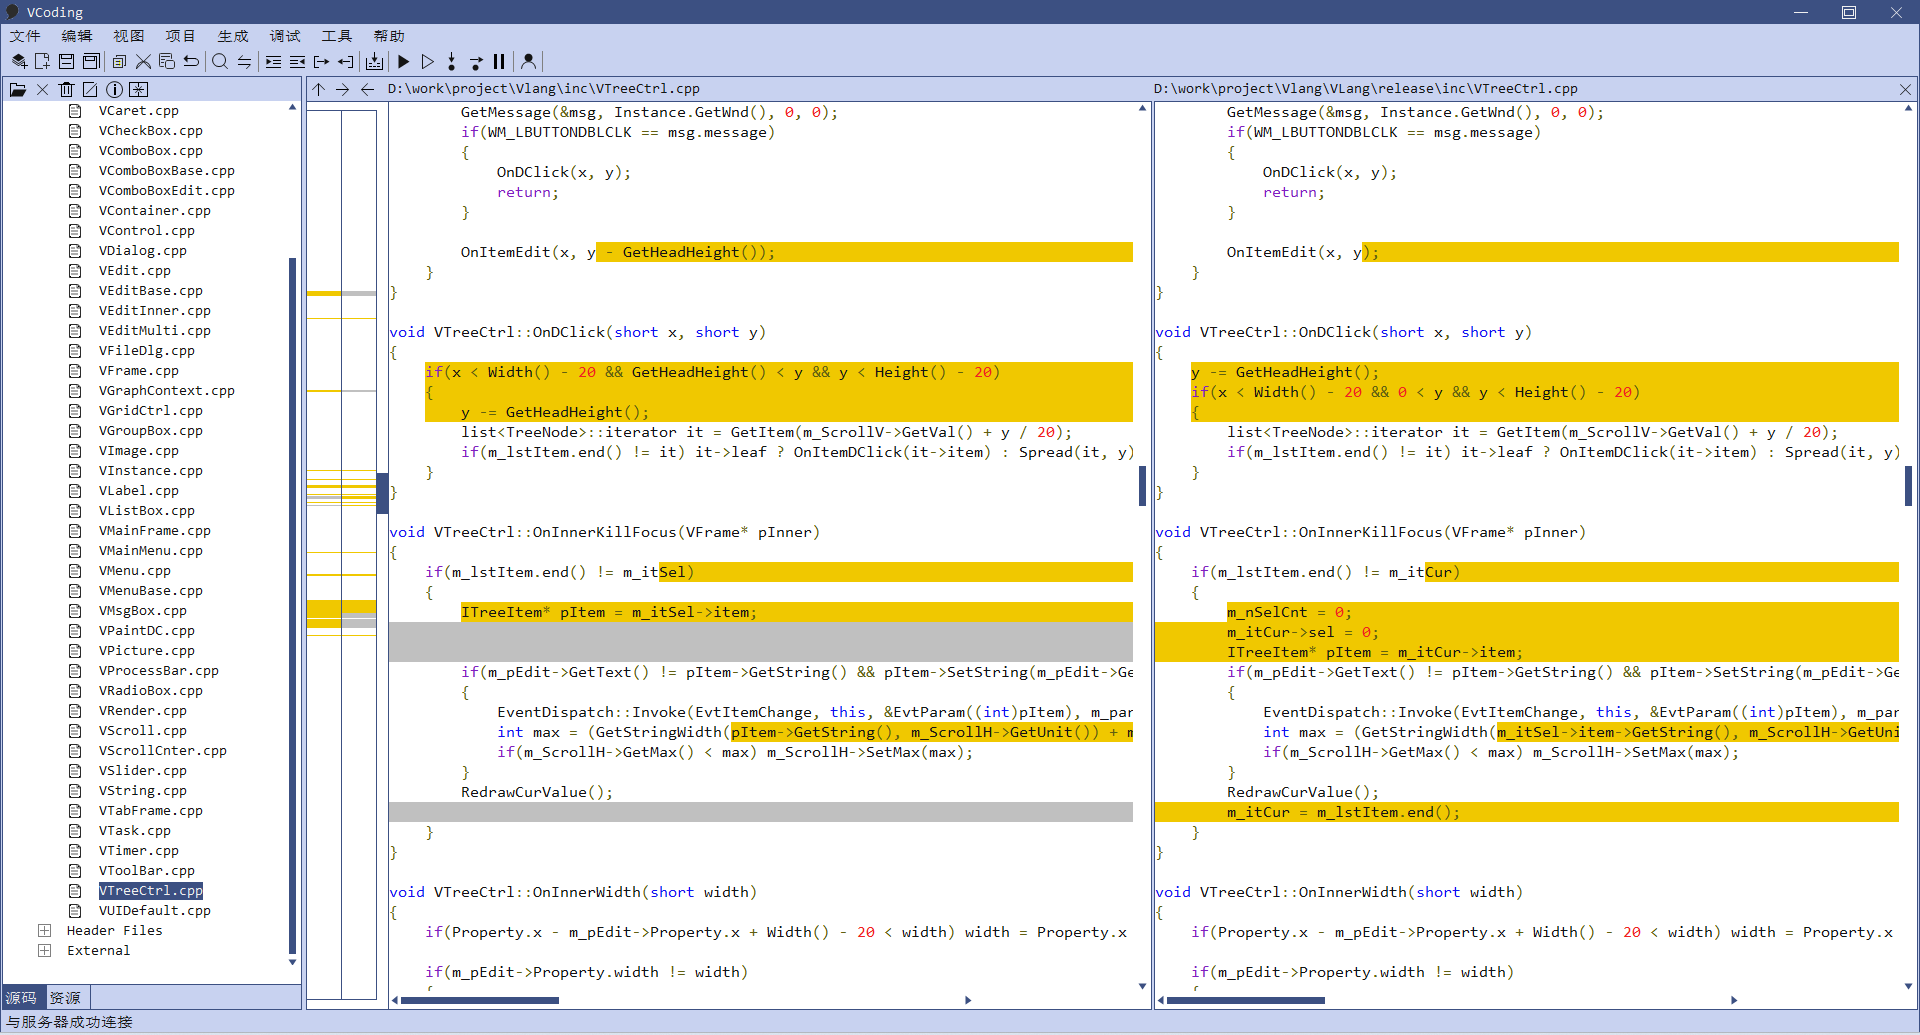Open search with the magnifier icon
This screenshot has width=1920, height=1035.
220,61
